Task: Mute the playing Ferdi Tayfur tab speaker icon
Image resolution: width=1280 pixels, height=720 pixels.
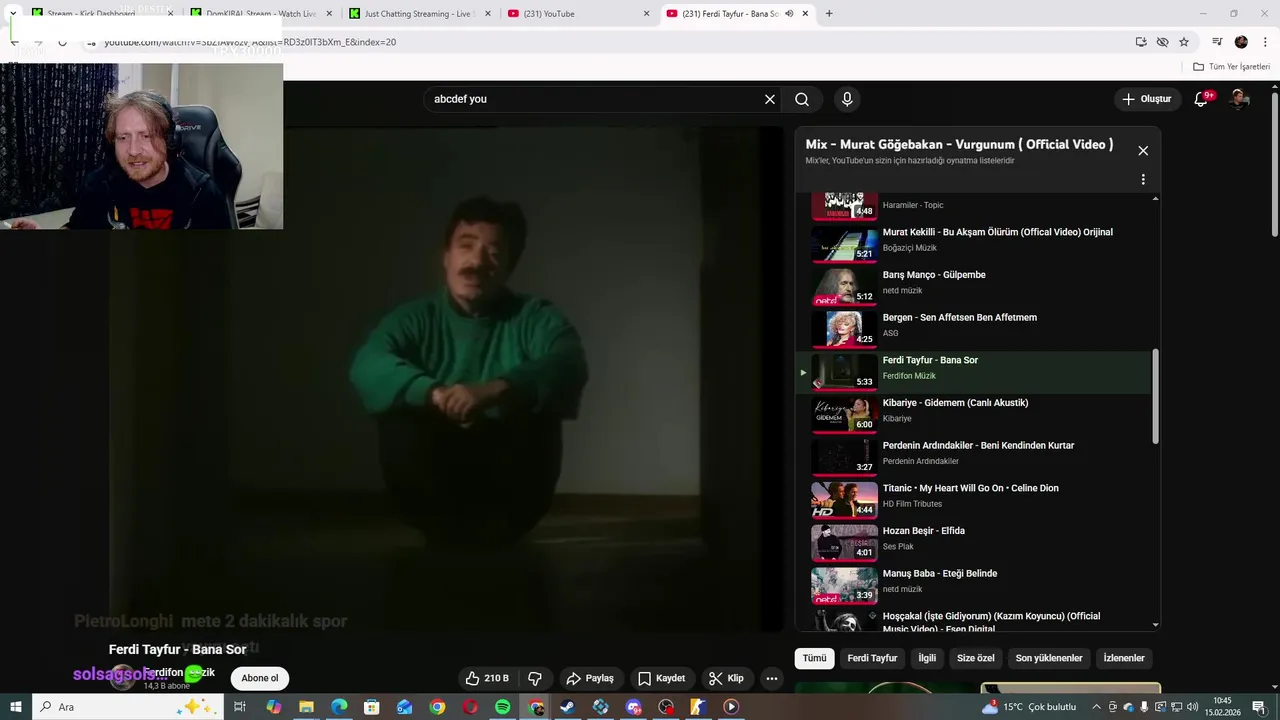Action: (789, 14)
